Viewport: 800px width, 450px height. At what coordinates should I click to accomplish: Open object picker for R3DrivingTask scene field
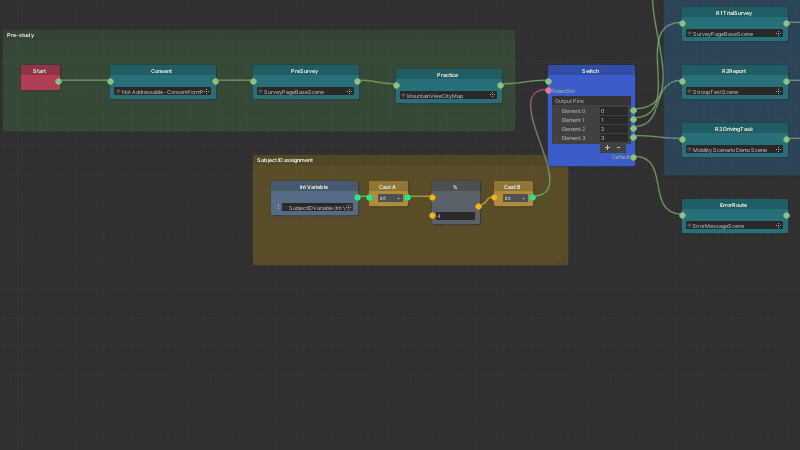pos(779,149)
